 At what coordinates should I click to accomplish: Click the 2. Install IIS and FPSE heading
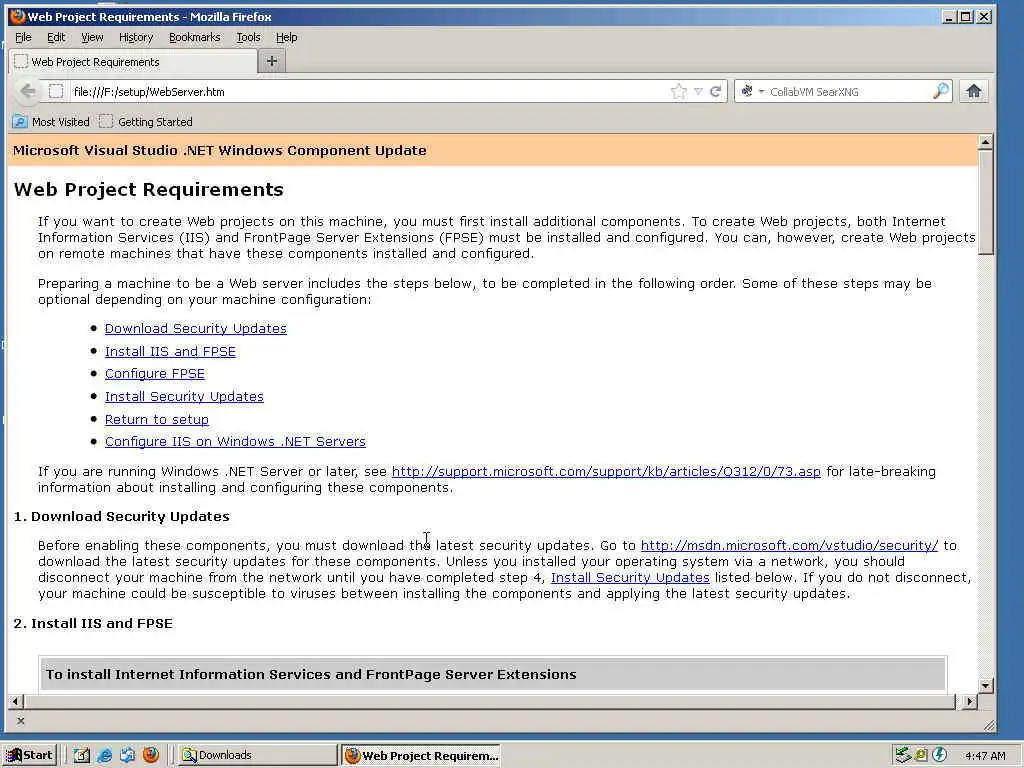tap(93, 624)
